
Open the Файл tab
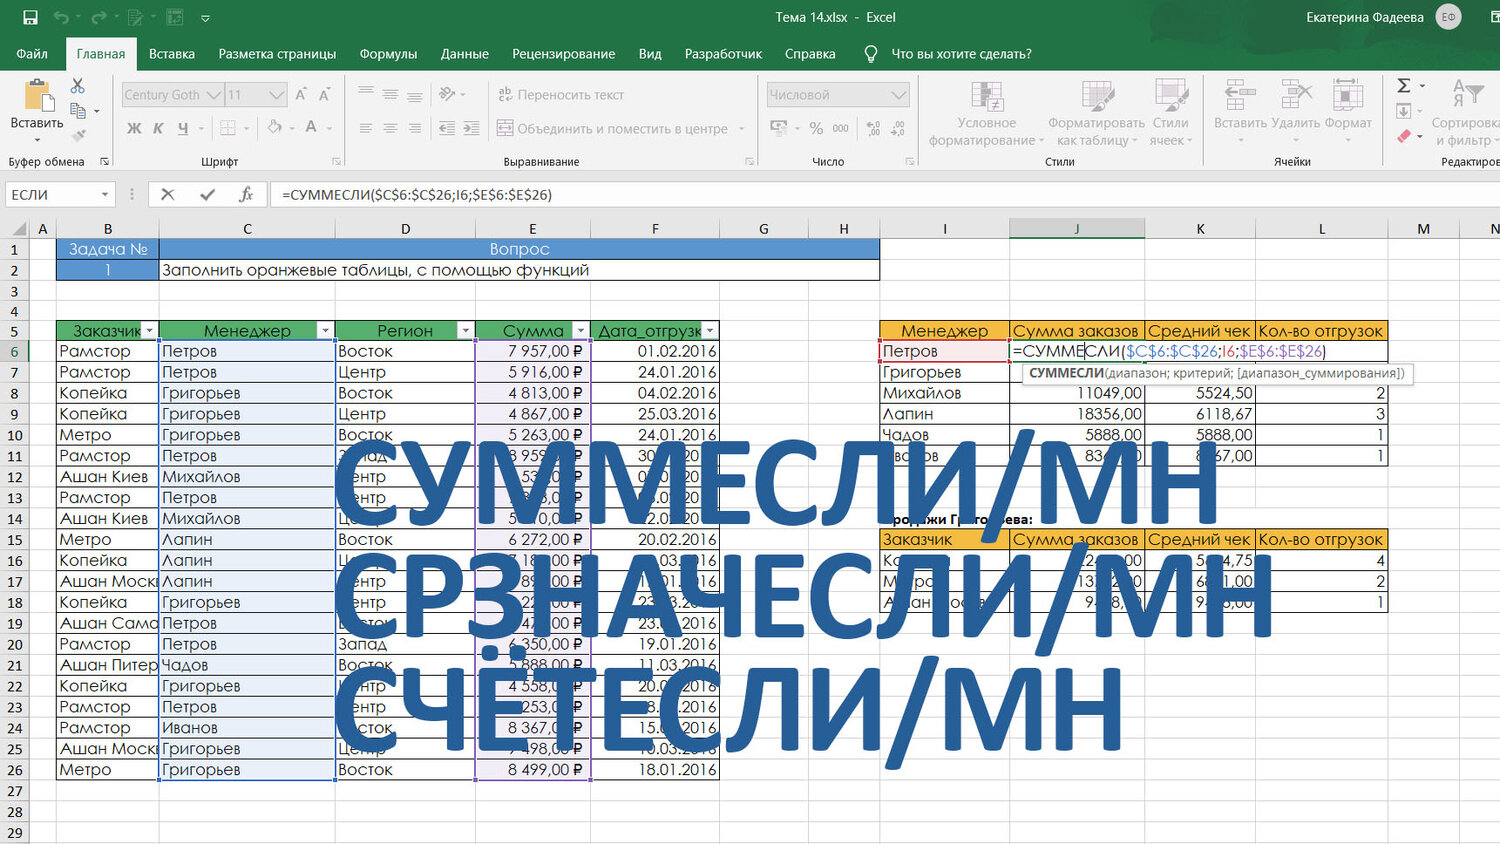pyautogui.click(x=32, y=54)
